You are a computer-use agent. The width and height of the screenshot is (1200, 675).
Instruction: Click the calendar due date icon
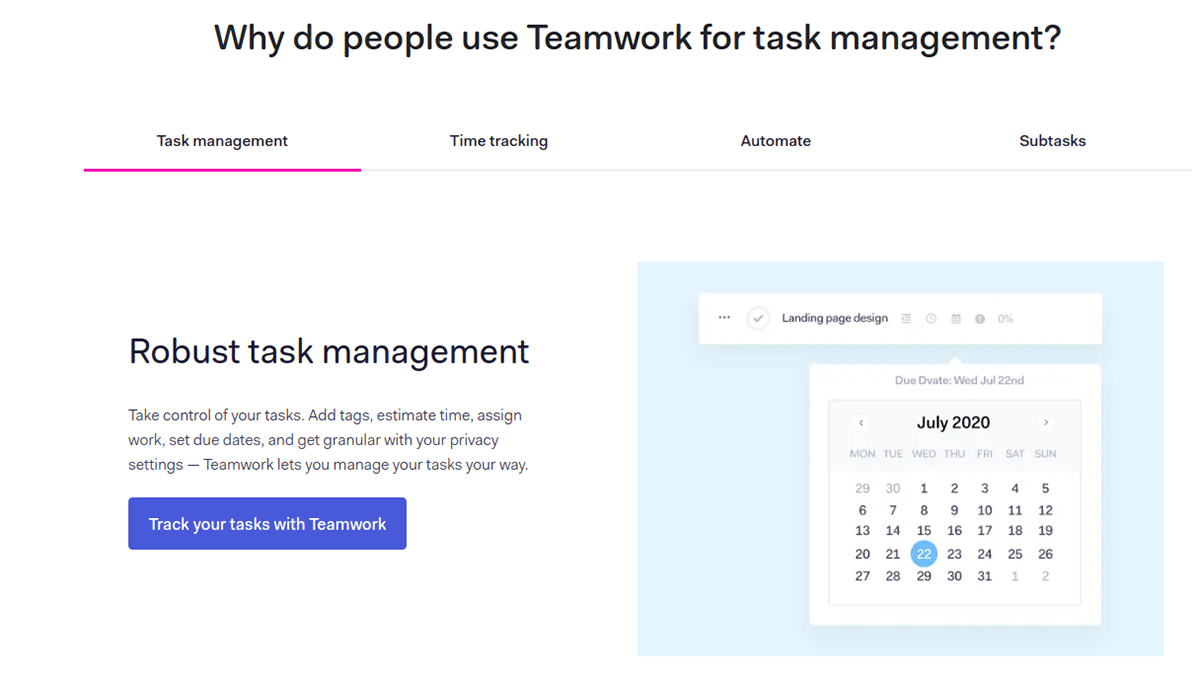click(x=955, y=319)
